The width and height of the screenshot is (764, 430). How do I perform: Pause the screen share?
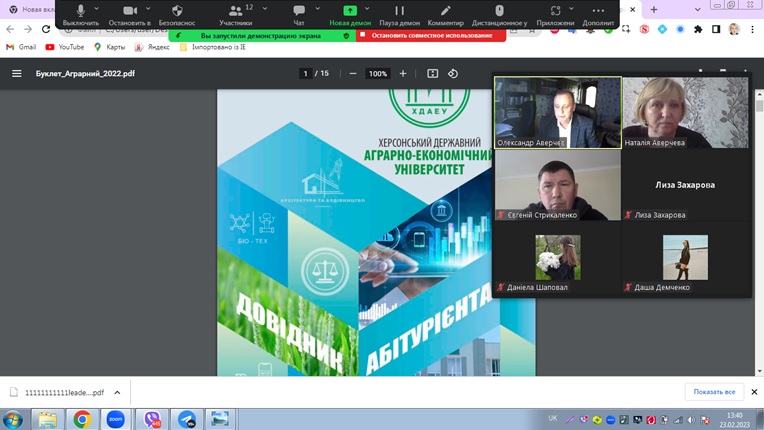pos(400,15)
